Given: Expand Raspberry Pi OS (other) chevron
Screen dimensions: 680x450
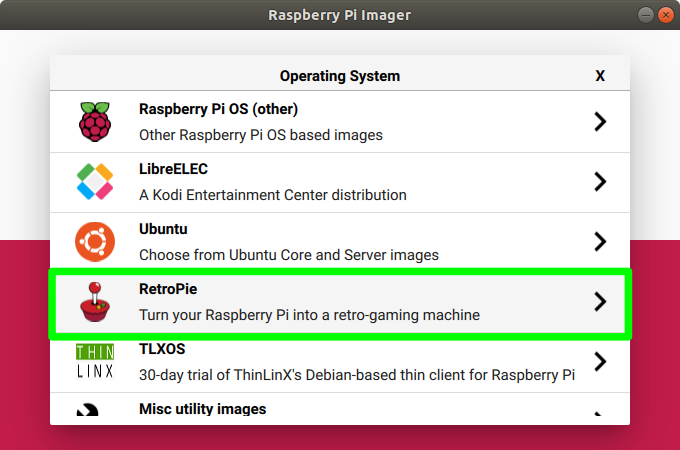Looking at the screenshot, I should 600,122.
